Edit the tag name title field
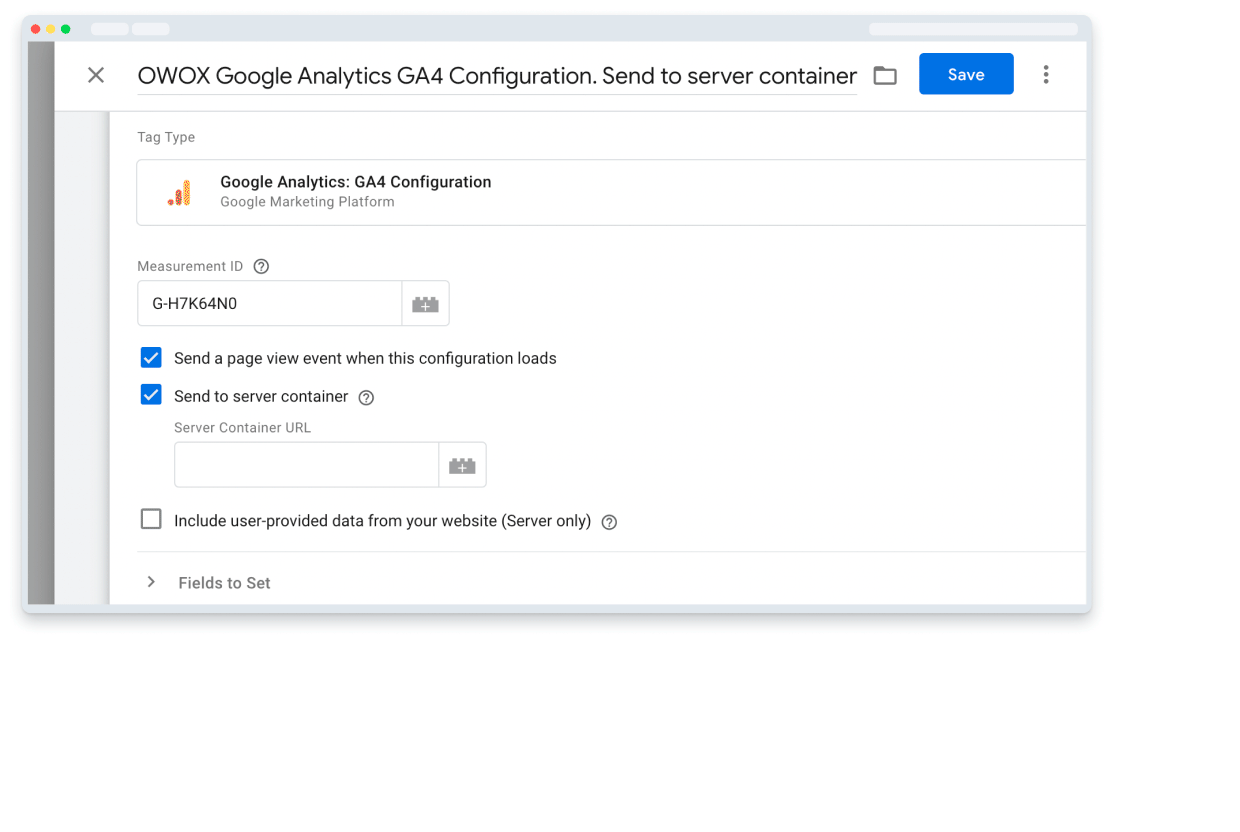 point(497,76)
